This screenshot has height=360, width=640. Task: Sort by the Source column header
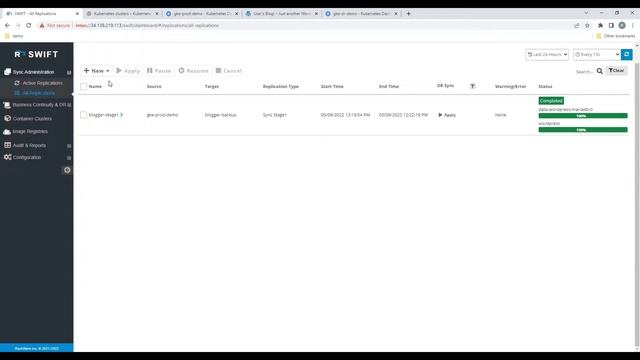pyautogui.click(x=154, y=87)
